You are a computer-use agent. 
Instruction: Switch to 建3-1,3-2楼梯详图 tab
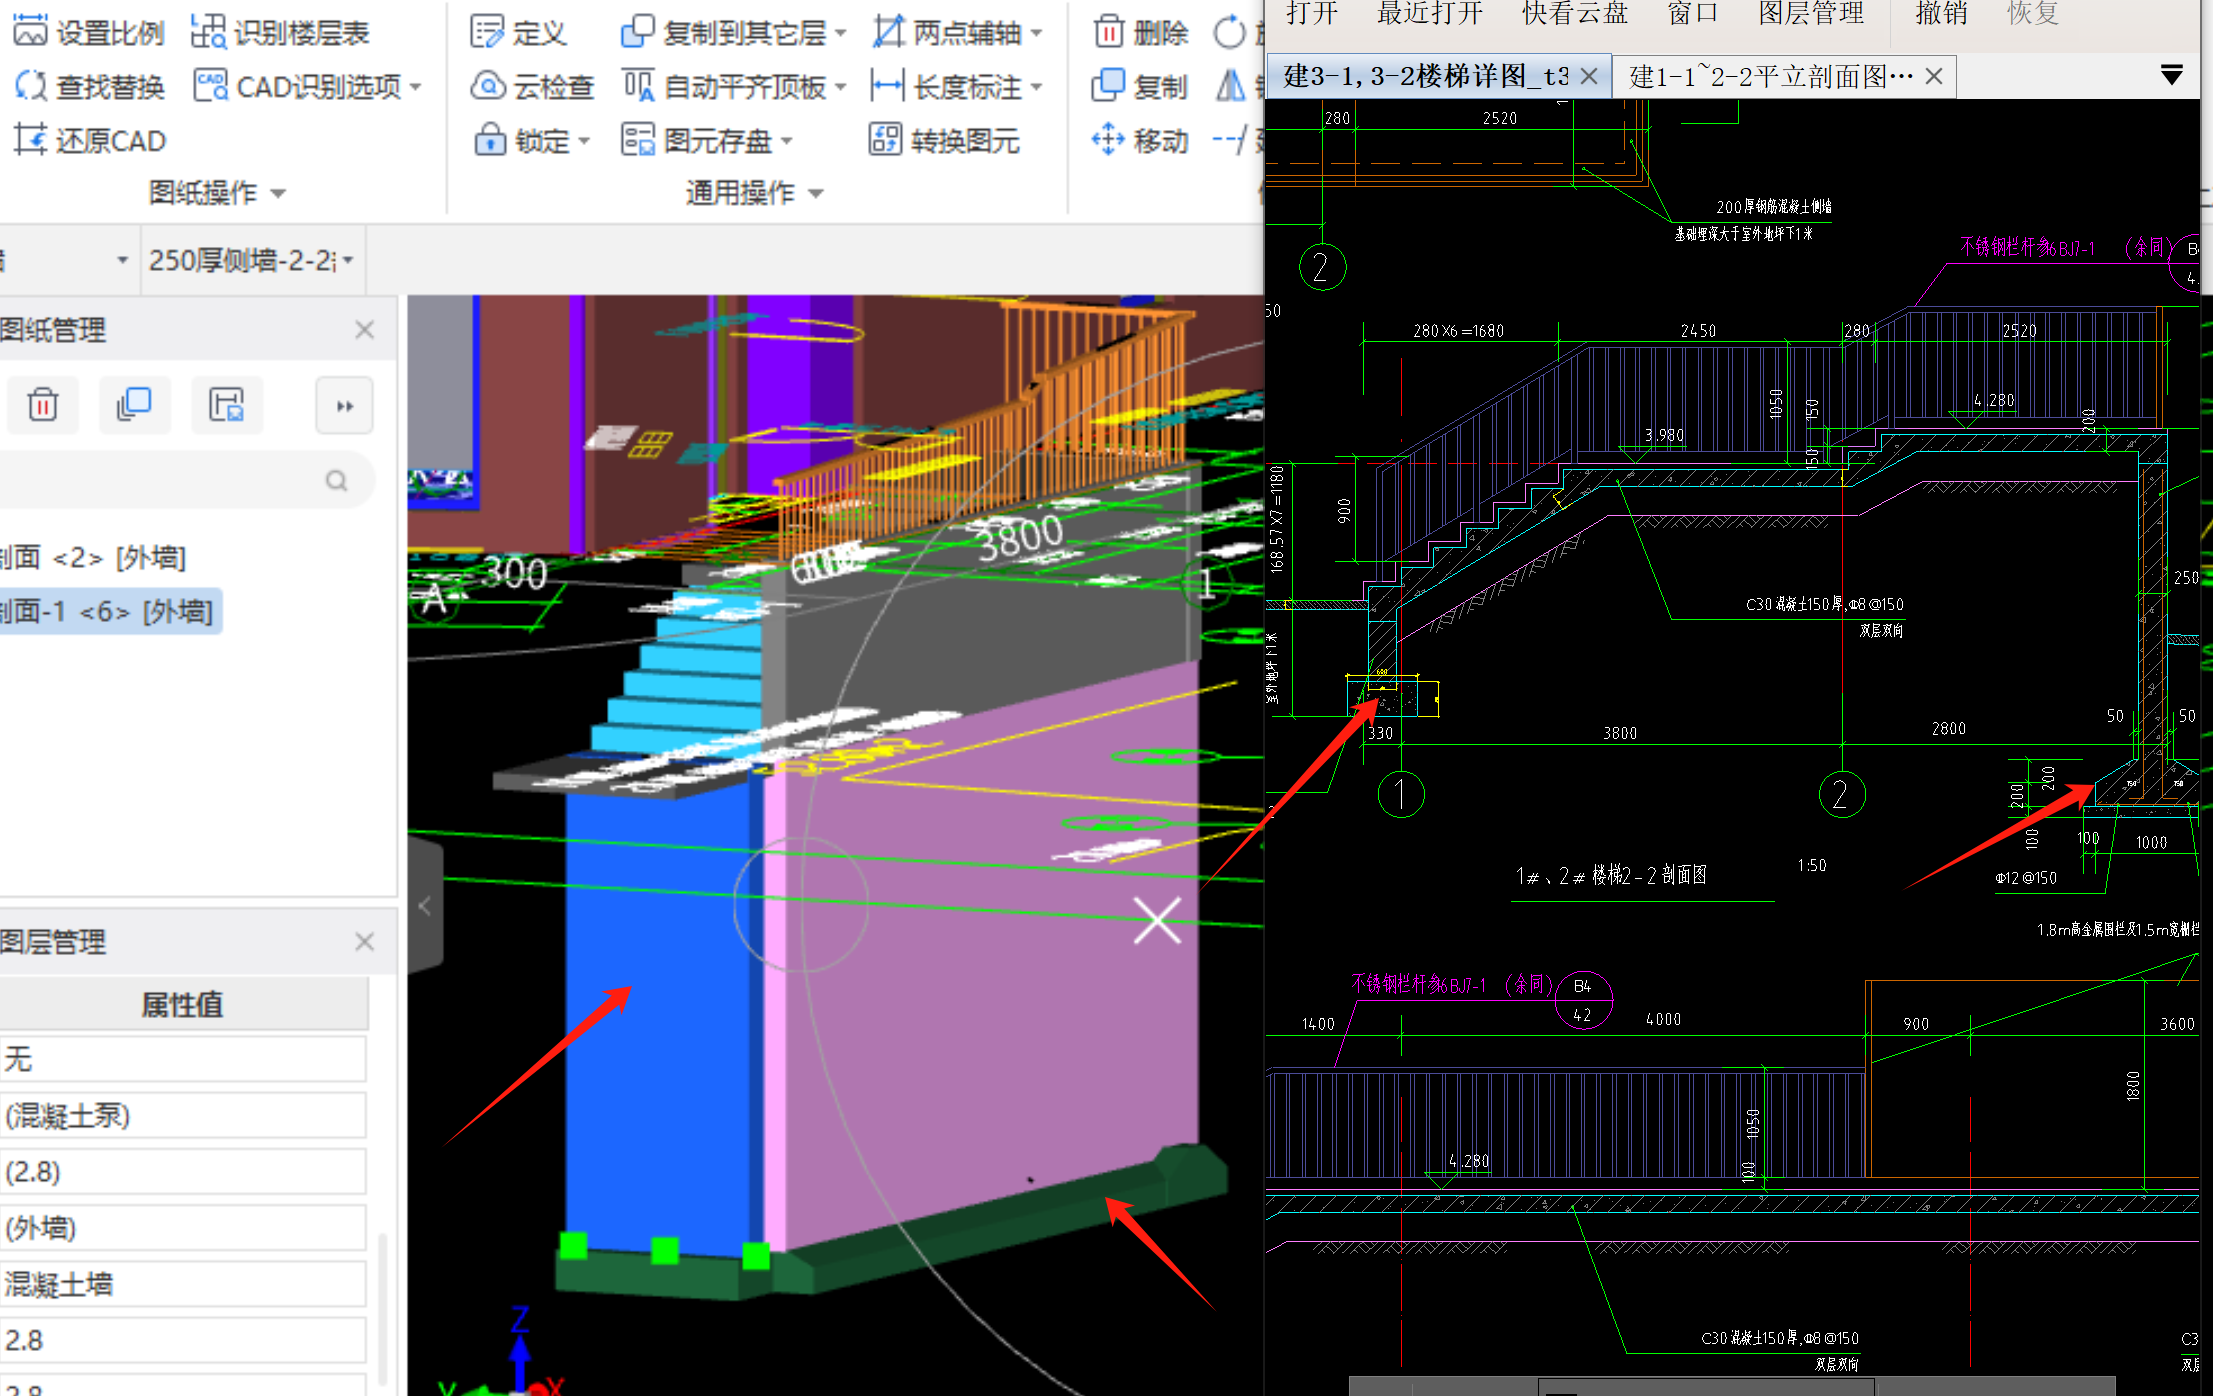(1426, 76)
